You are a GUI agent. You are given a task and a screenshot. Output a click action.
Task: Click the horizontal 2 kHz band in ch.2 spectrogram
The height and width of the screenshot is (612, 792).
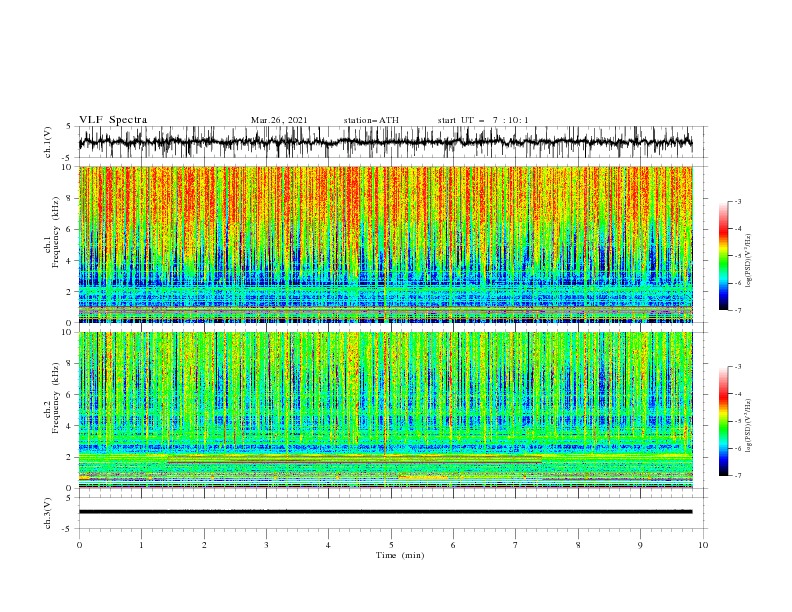point(385,457)
